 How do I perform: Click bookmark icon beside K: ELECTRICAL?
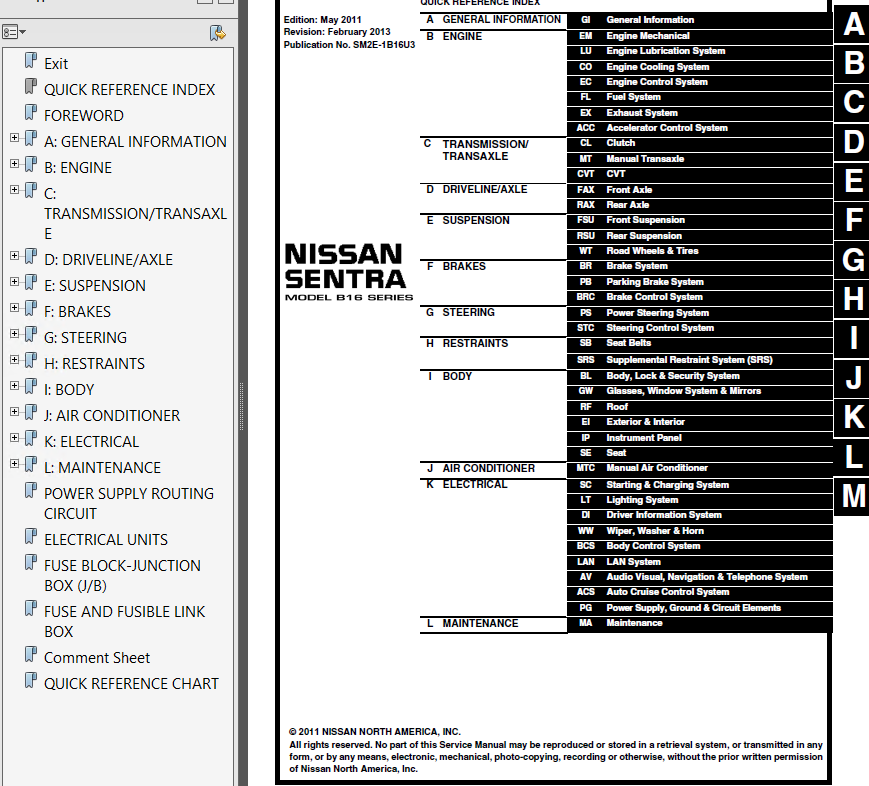point(31,439)
